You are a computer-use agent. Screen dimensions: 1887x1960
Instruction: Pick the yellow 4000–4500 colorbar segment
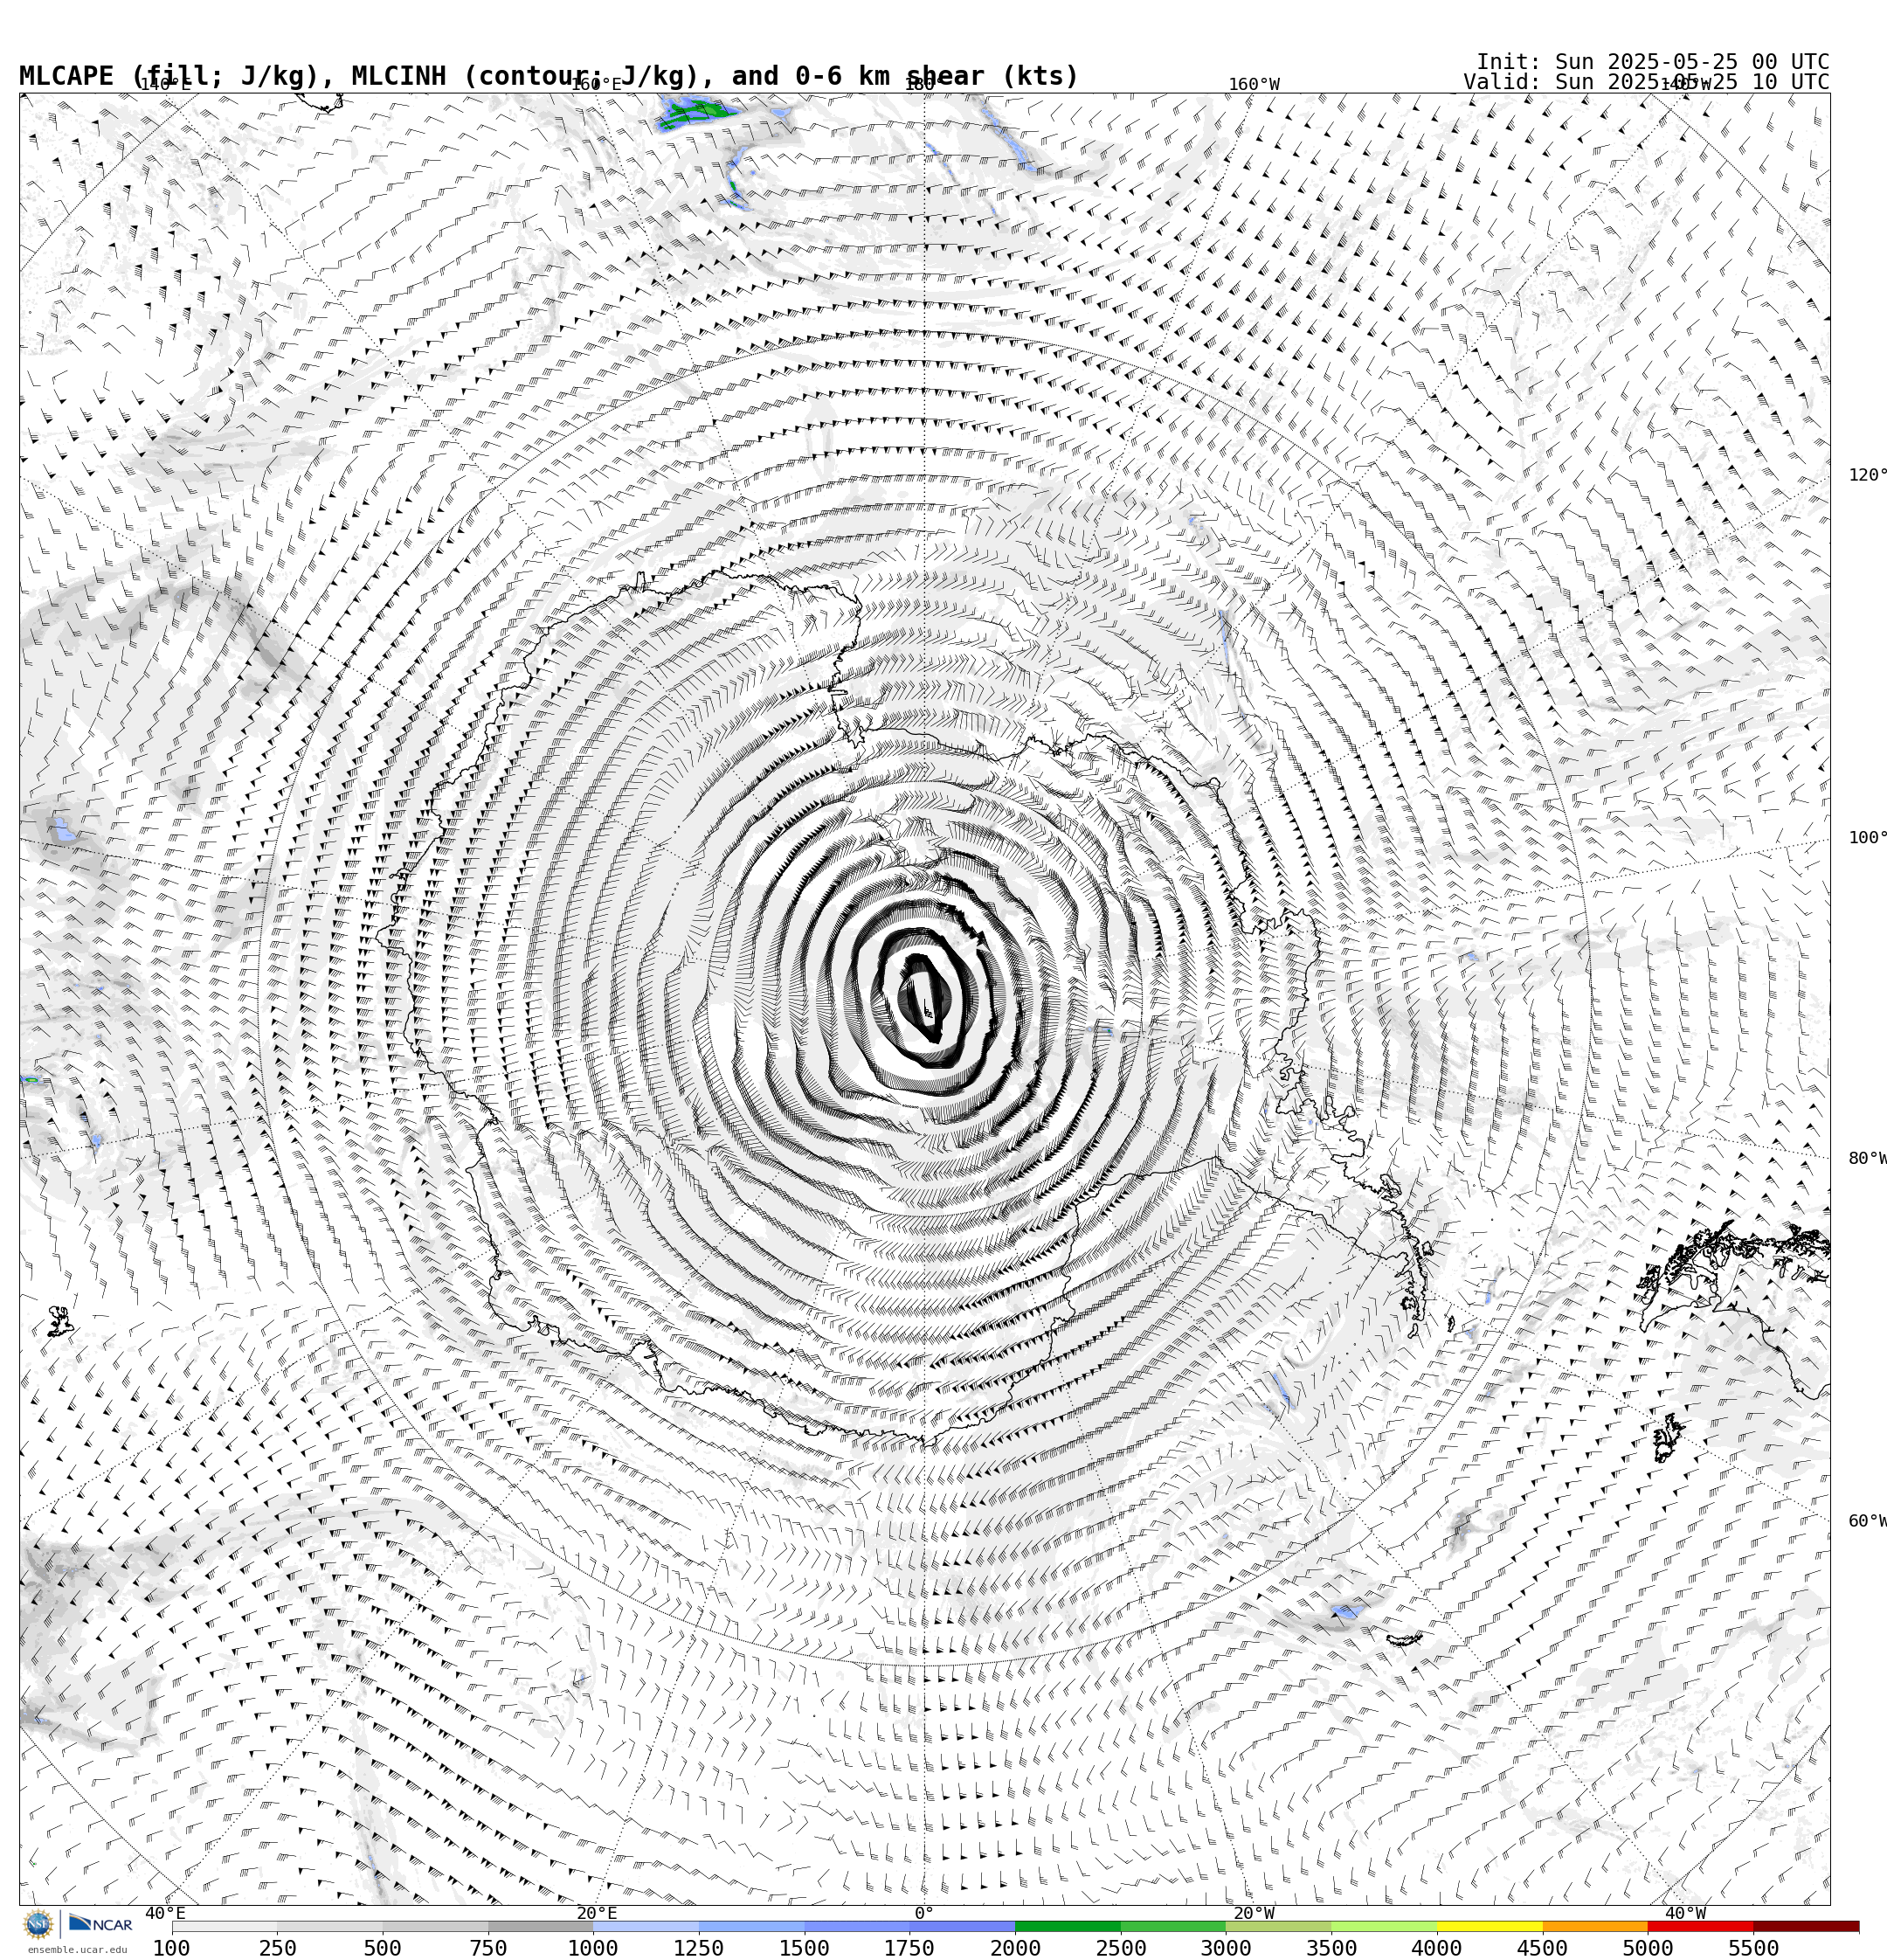(1490, 1926)
